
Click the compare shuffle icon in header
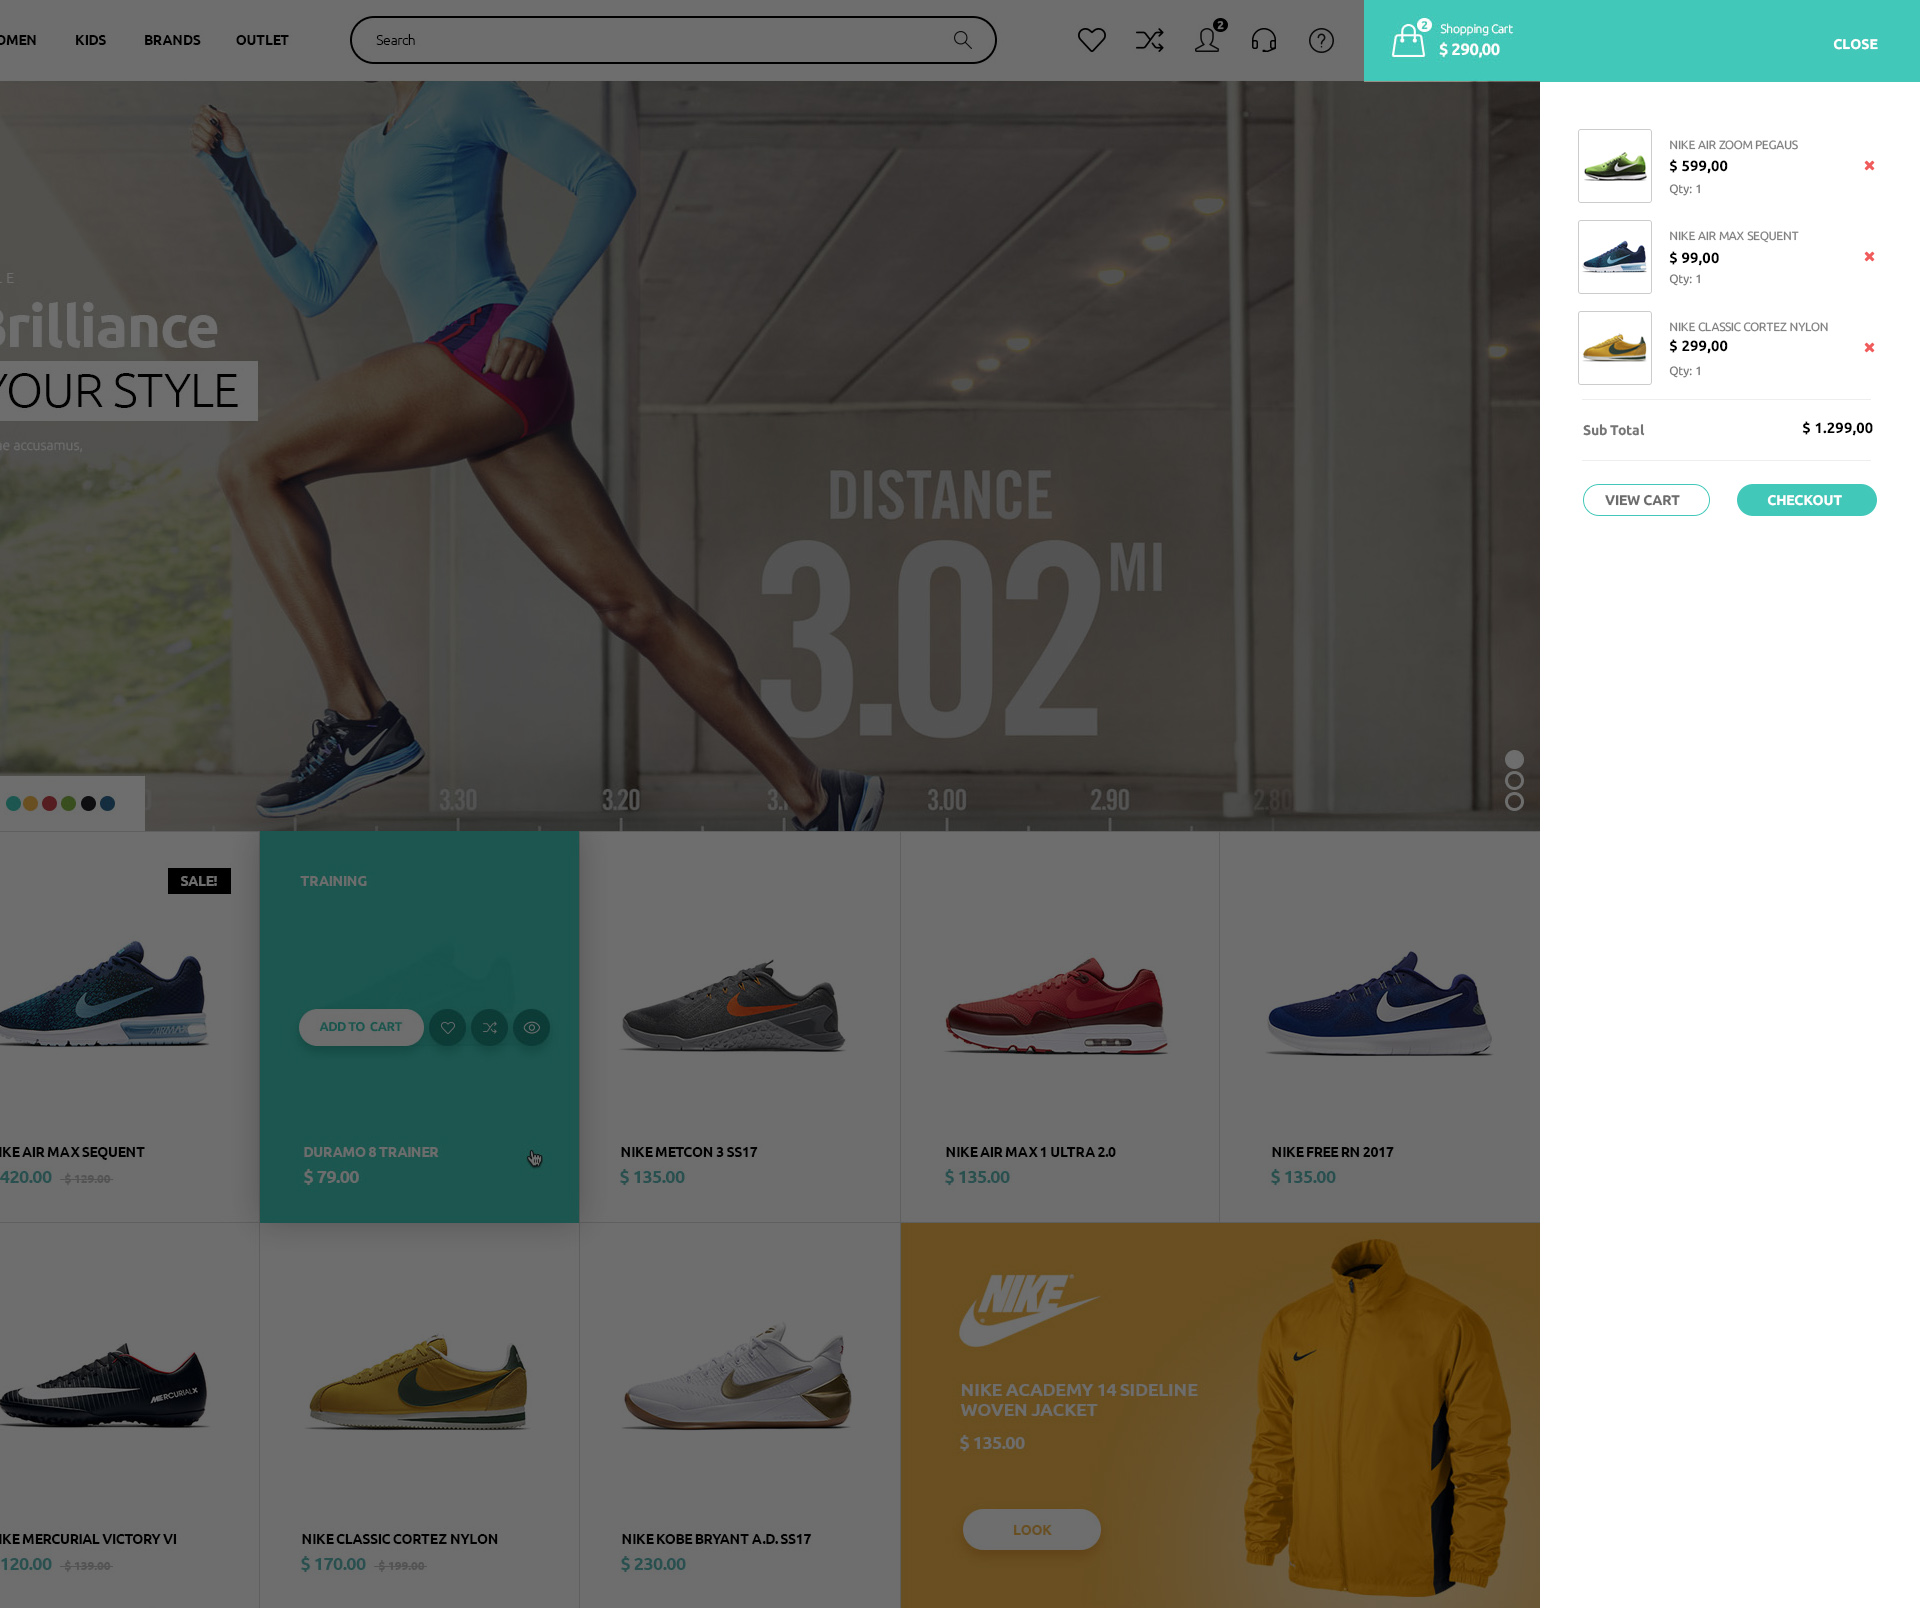1149,40
